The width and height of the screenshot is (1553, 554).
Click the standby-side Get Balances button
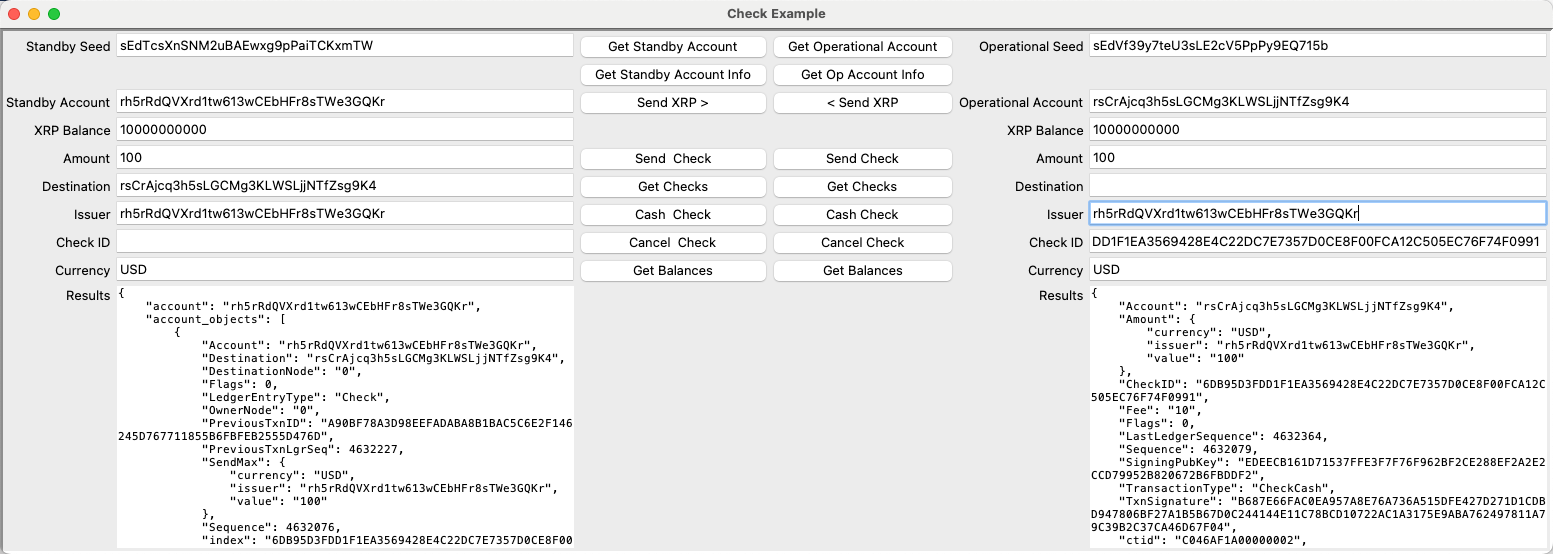click(x=673, y=270)
